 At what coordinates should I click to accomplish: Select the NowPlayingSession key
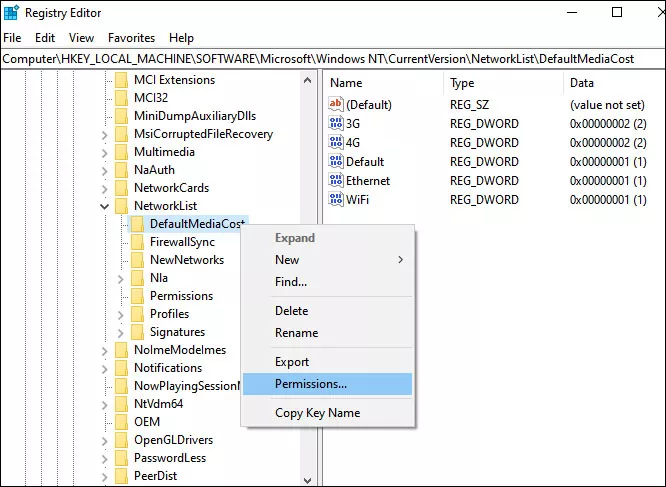187,386
